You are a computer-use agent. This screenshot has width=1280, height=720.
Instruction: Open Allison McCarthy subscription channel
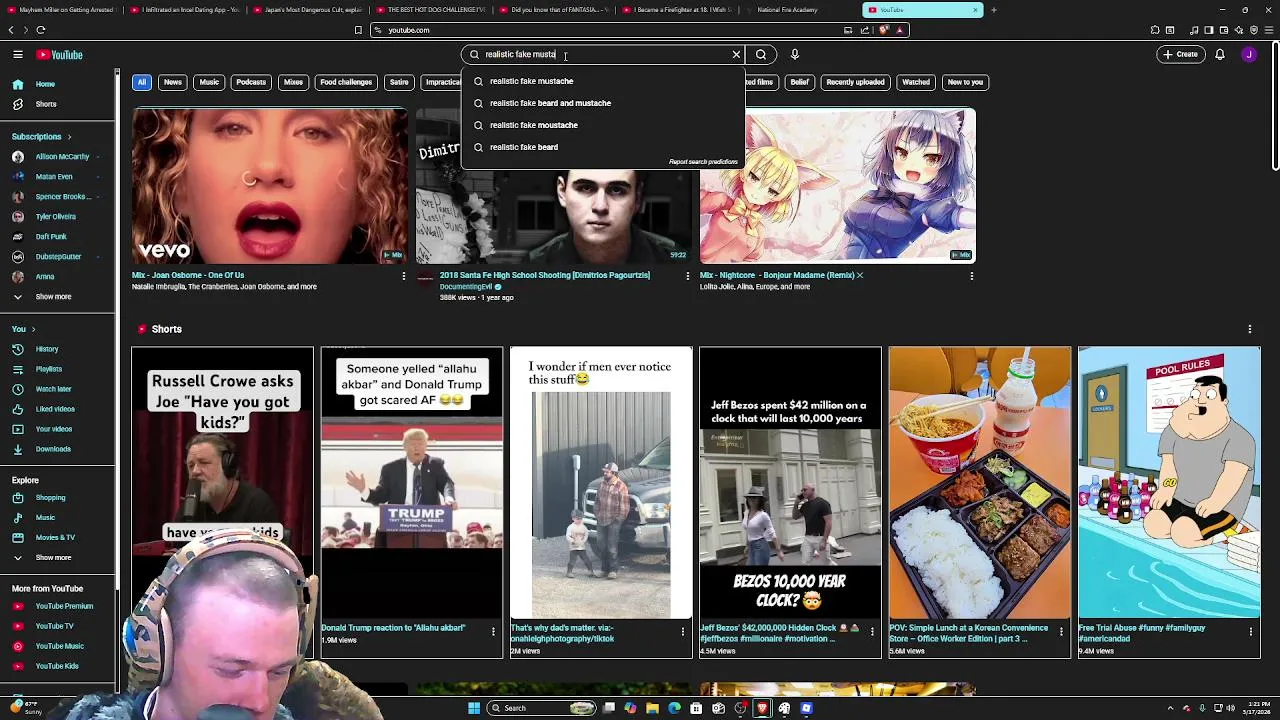point(60,157)
